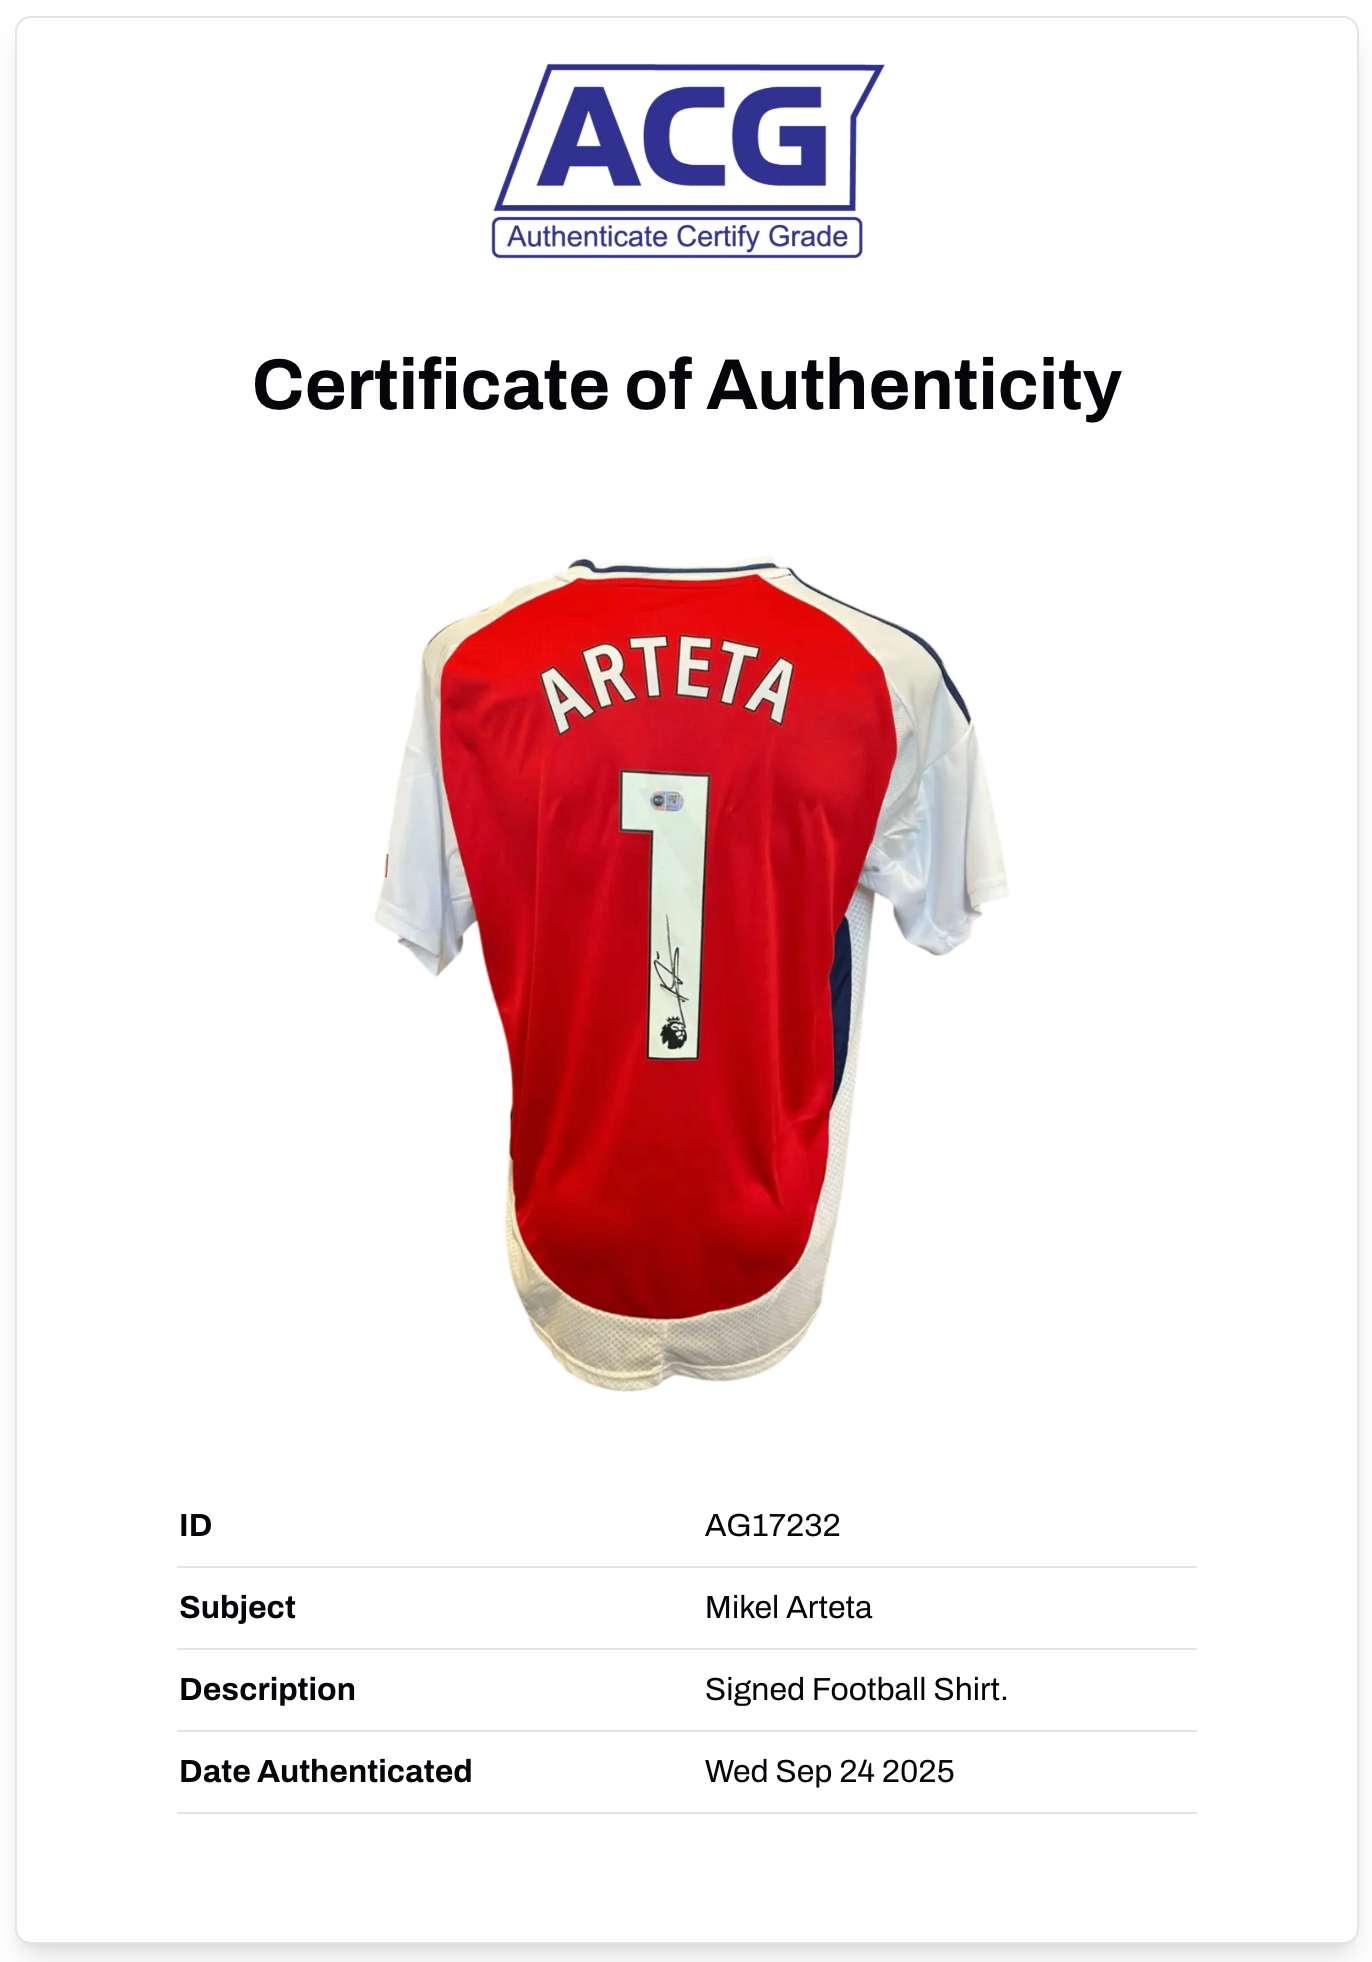Click the Date Authenticated label
Viewport: 1372px width, 1962px height.
pyautogui.click(x=326, y=1771)
